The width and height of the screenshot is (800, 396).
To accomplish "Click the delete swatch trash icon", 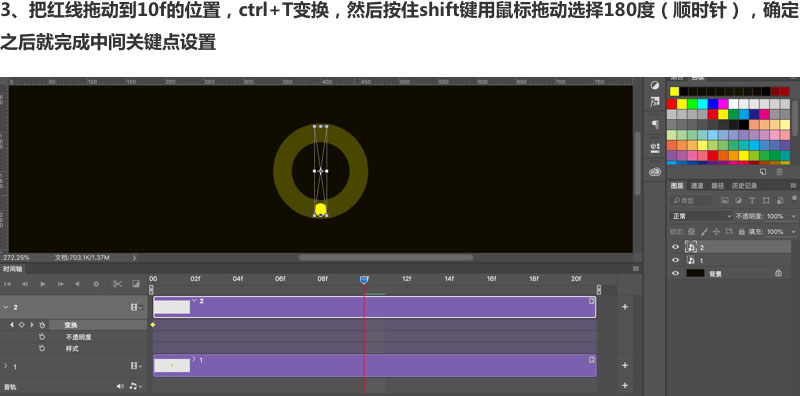I will (779, 171).
